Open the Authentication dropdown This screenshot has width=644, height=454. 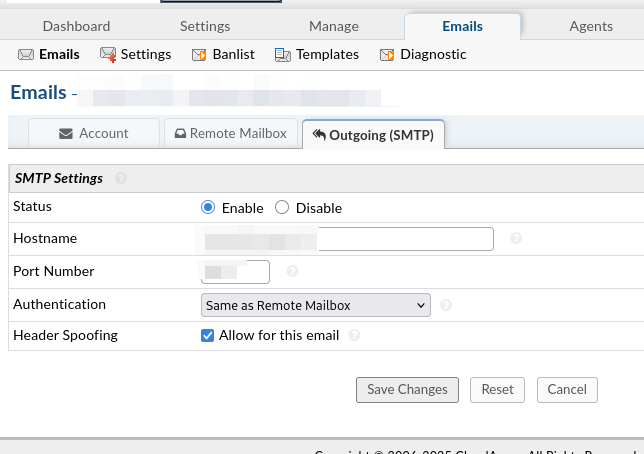click(x=315, y=305)
